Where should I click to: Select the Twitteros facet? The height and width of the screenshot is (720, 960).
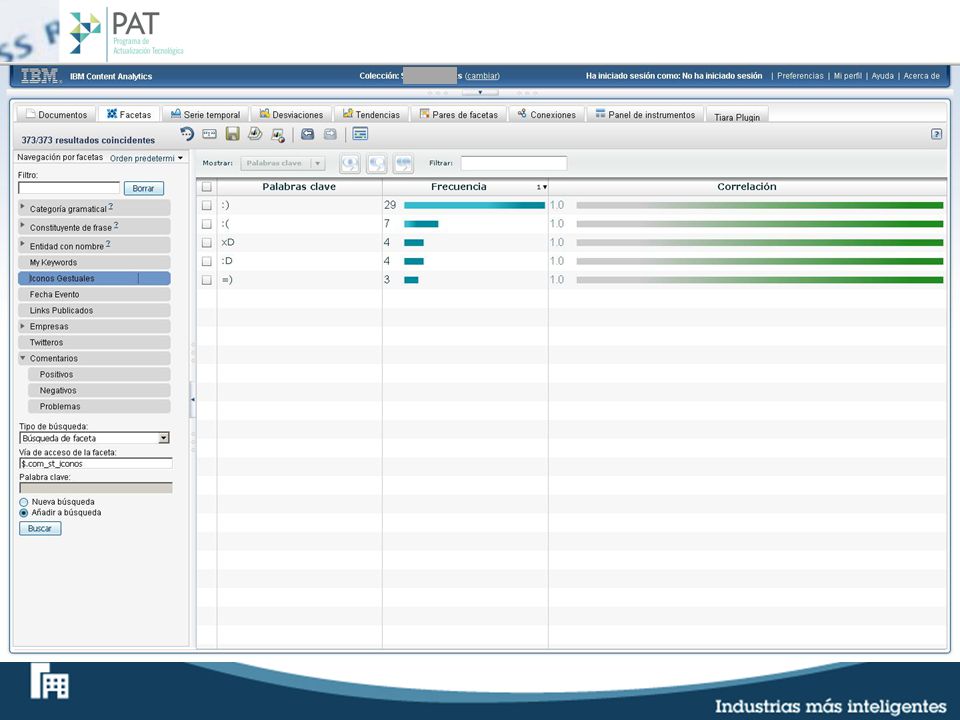tap(94, 342)
